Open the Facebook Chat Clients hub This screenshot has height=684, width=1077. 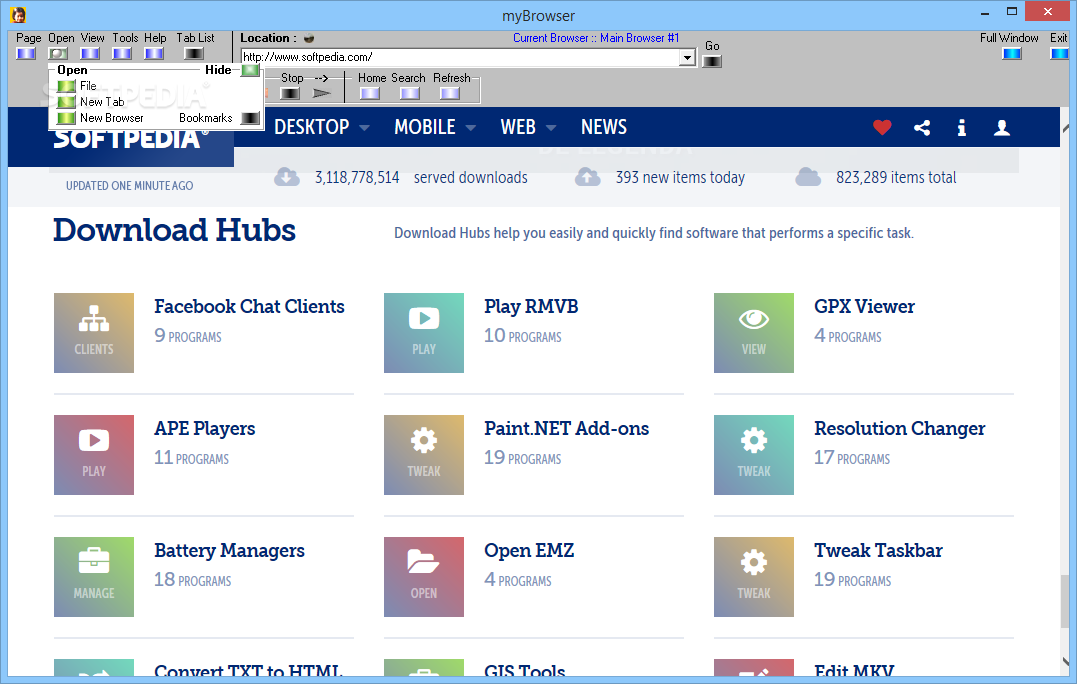pos(249,306)
